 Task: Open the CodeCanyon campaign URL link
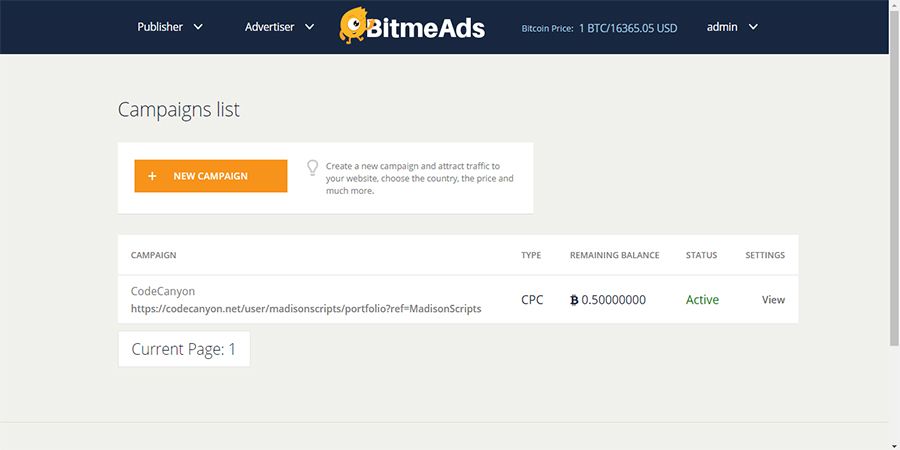pyautogui.click(x=306, y=309)
